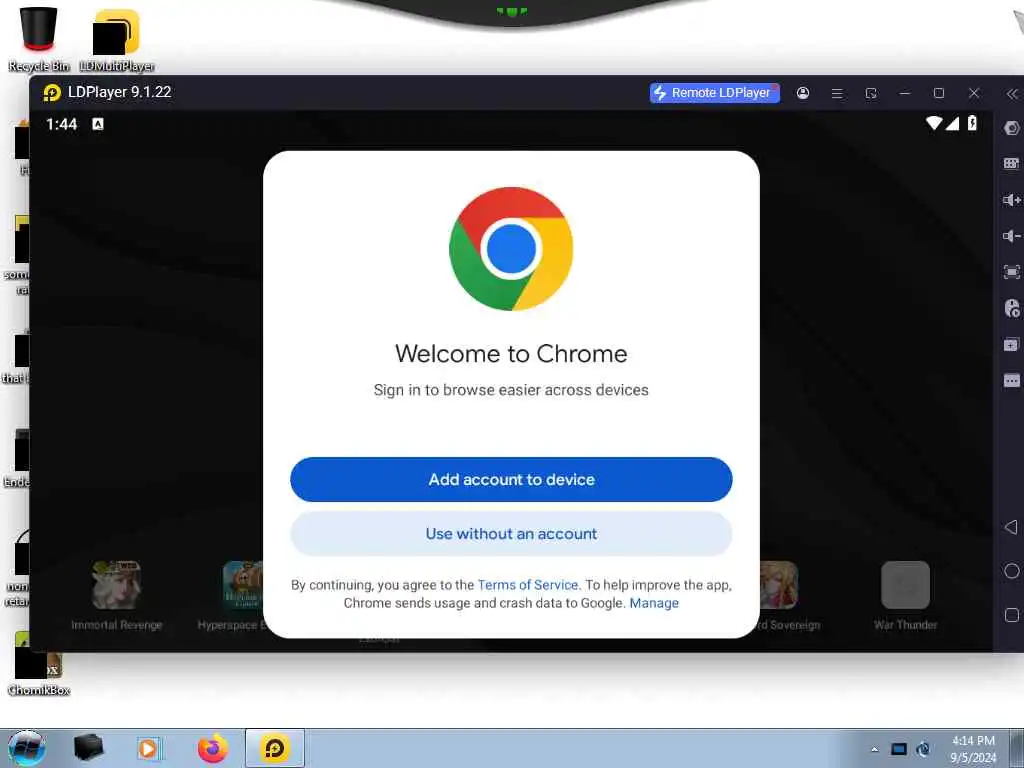
Task: Close the LDPlayer window
Action: pos(974,93)
